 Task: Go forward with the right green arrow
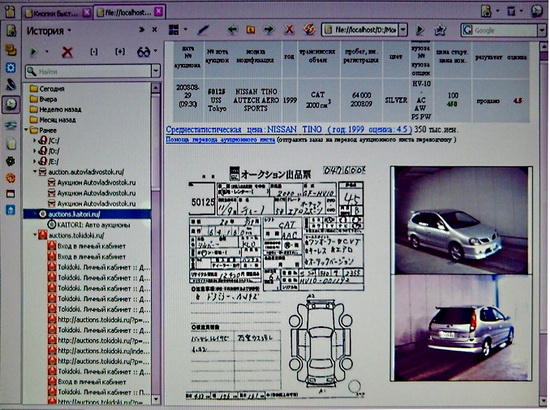click(x=269, y=30)
